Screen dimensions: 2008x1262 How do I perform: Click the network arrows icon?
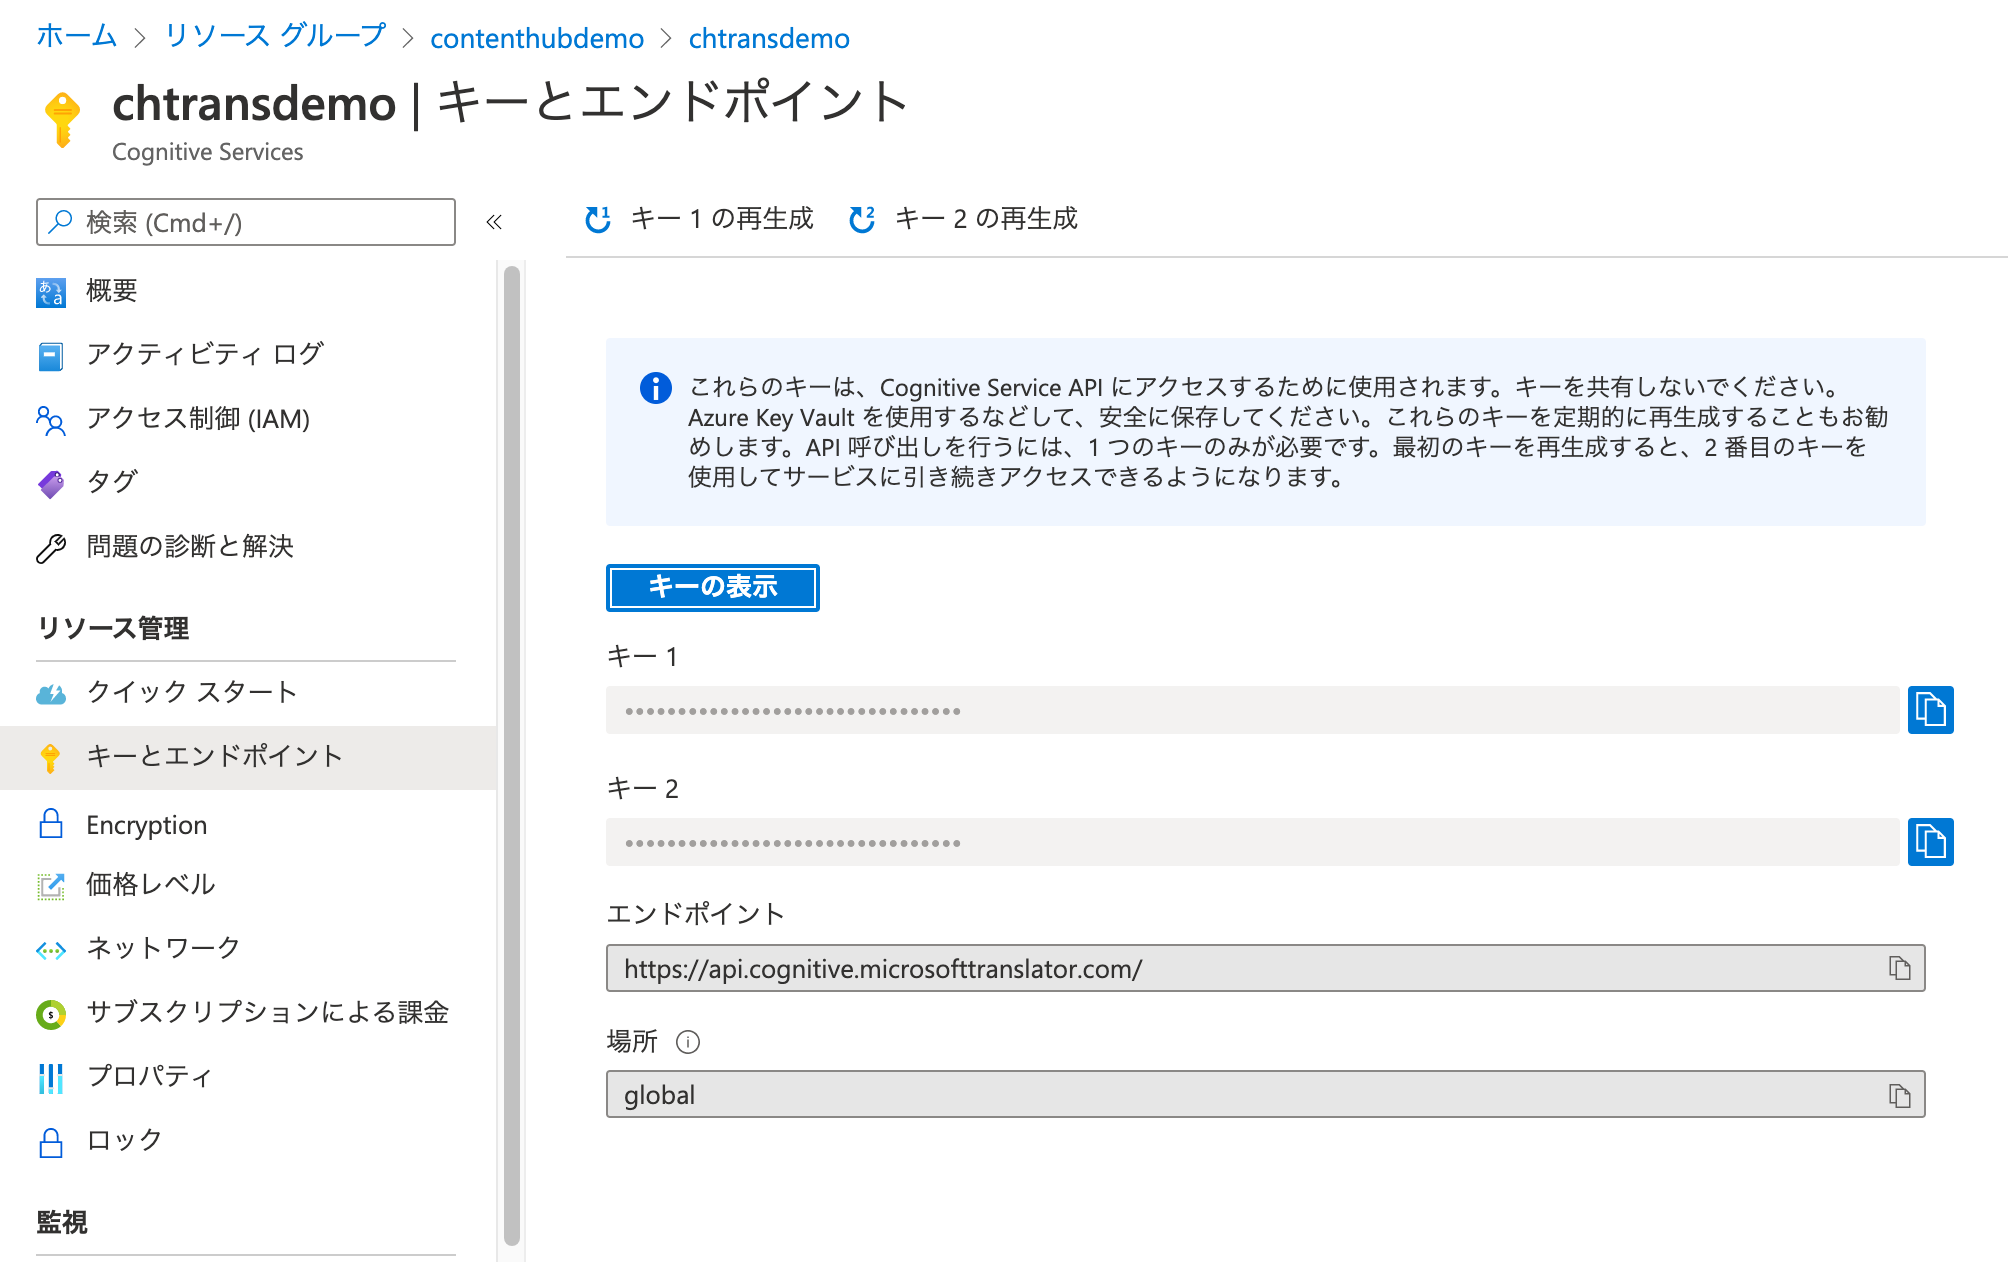[51, 950]
